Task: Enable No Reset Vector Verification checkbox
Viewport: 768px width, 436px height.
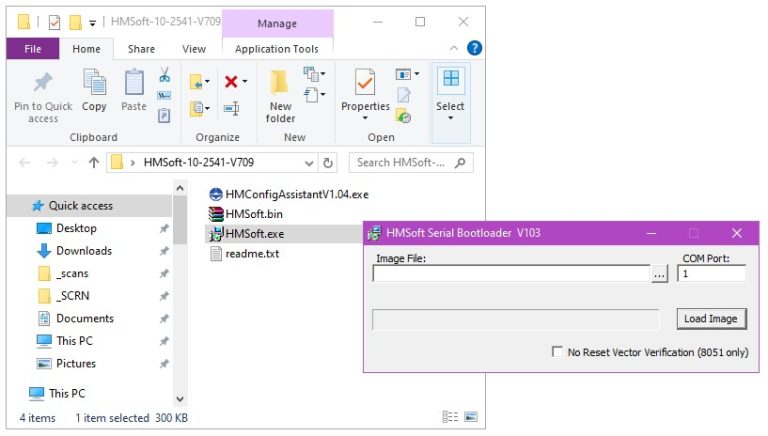Action: click(x=557, y=352)
